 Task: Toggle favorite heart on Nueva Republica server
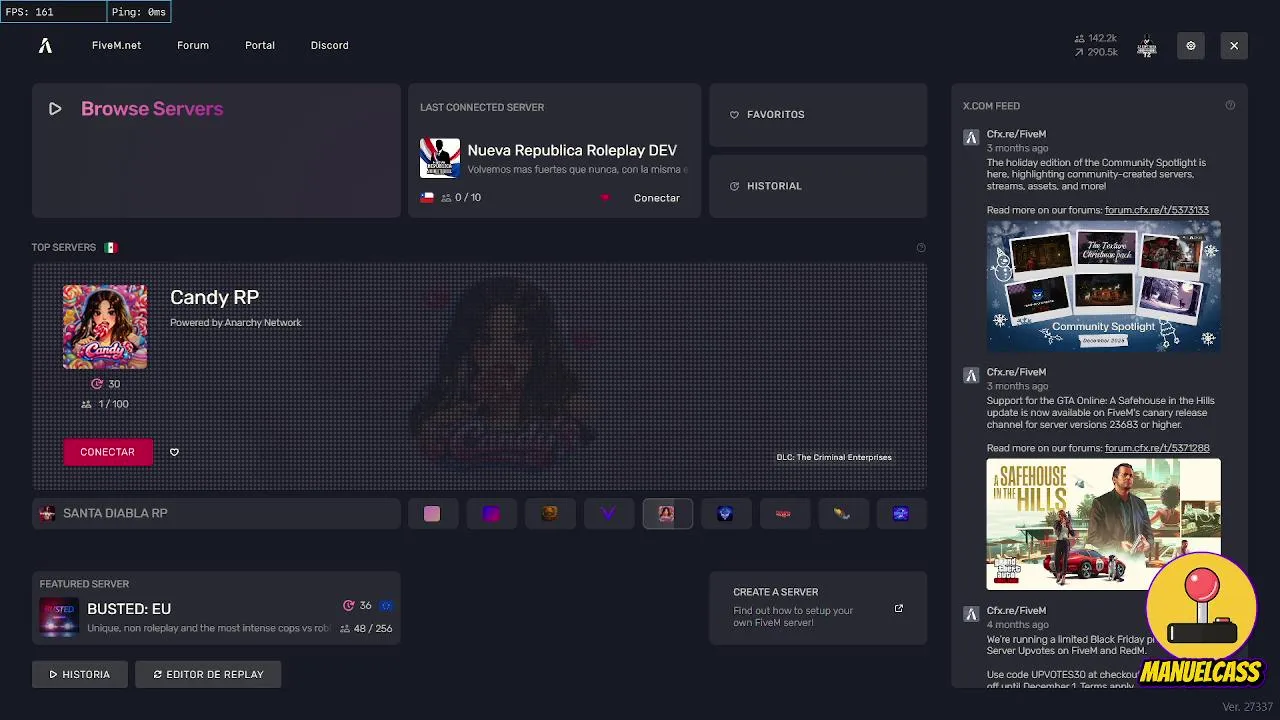(605, 198)
